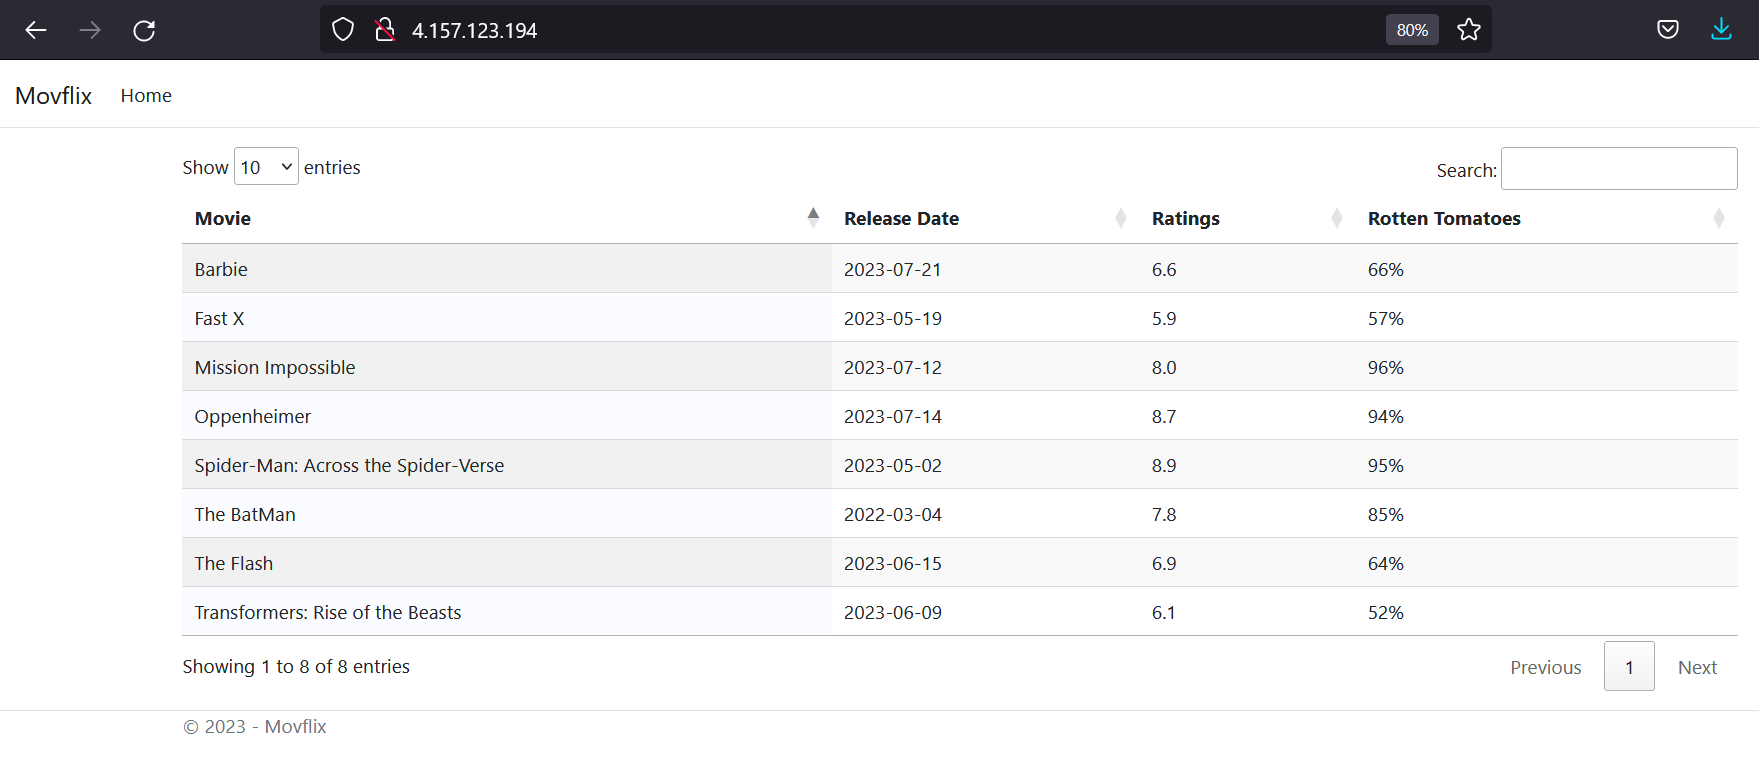Bookmark this page with the star icon
Viewport: 1759px width, 761px height.
[x=1468, y=30]
